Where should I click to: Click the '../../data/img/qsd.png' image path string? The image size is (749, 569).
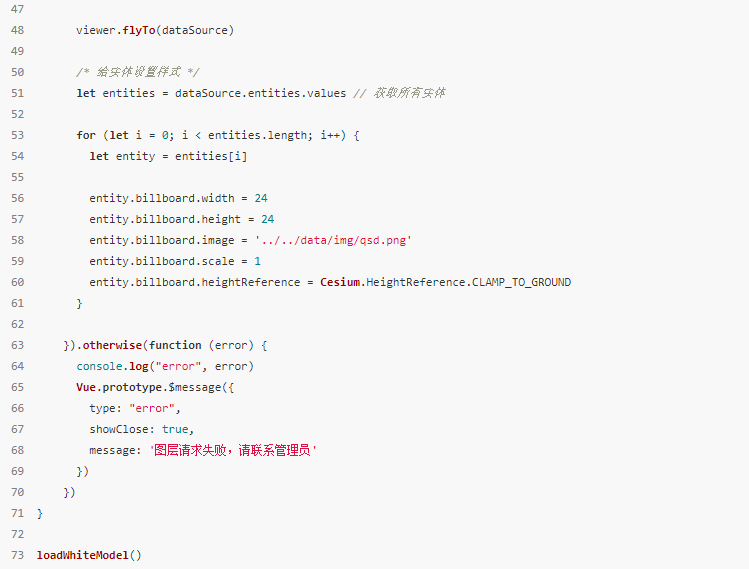333,240
